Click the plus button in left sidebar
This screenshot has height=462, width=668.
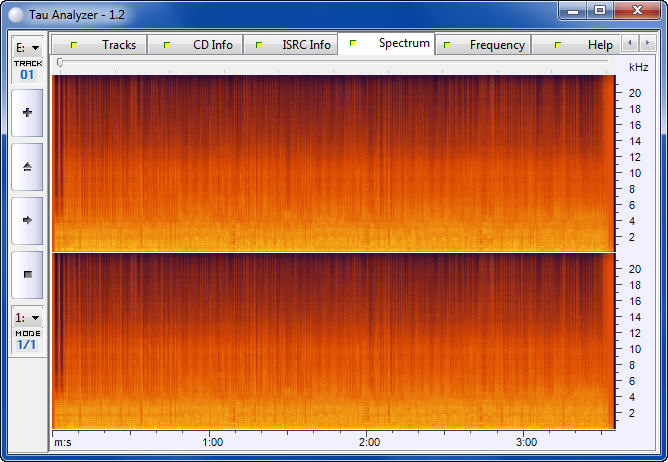point(27,113)
